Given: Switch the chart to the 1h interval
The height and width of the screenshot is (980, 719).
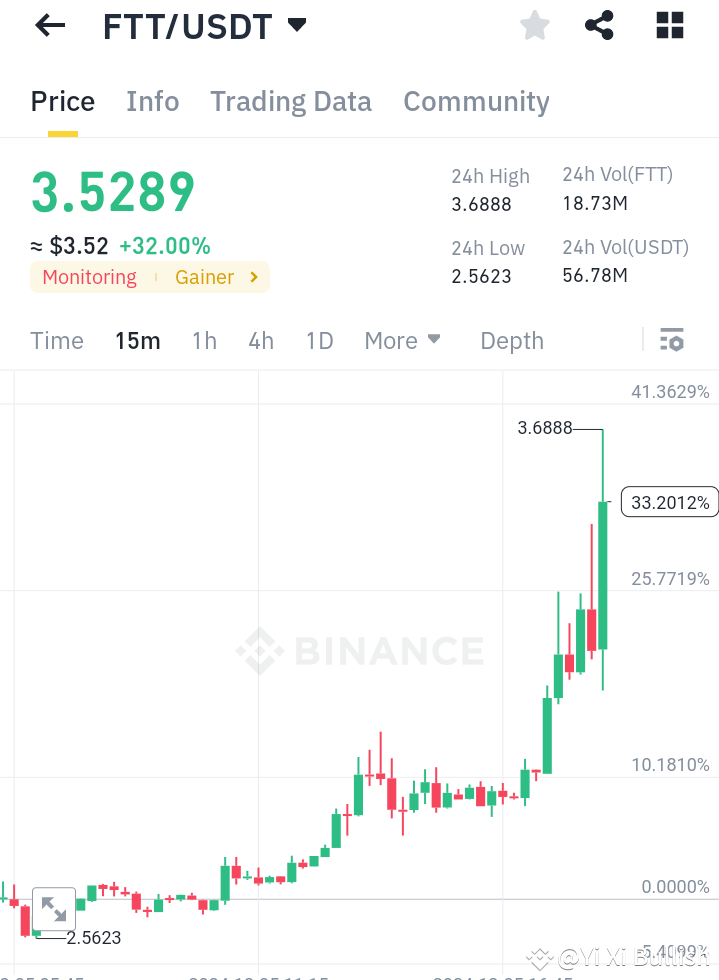Looking at the screenshot, I should (204, 340).
